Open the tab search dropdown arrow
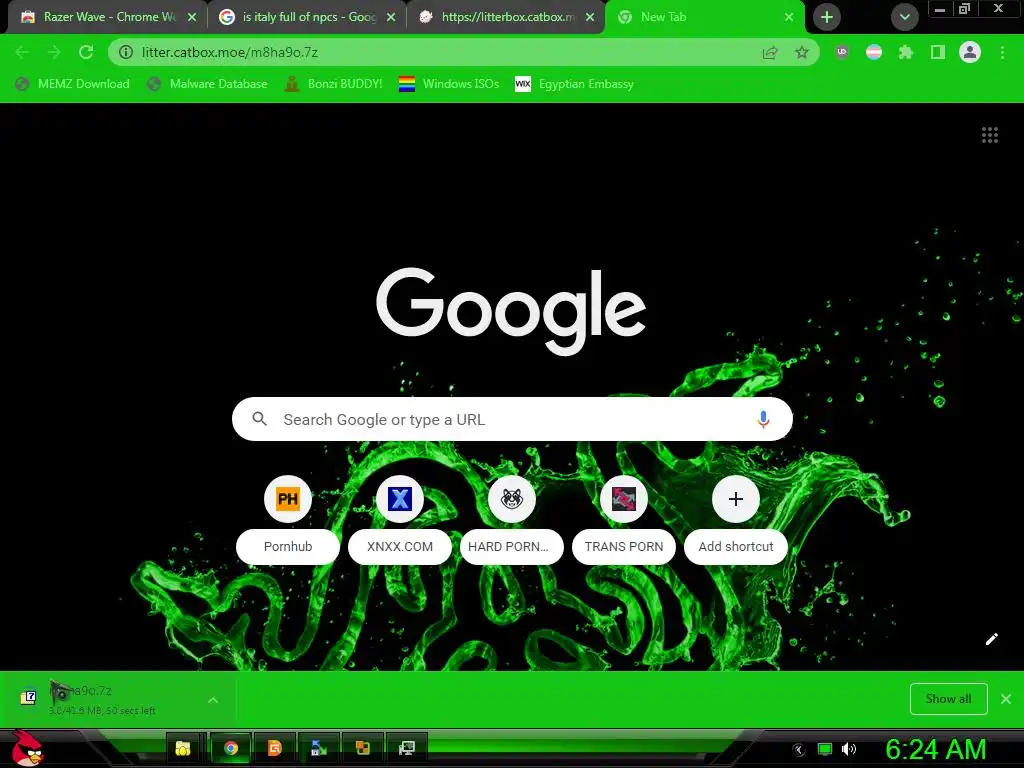Viewport: 1024px width, 768px height. click(904, 17)
